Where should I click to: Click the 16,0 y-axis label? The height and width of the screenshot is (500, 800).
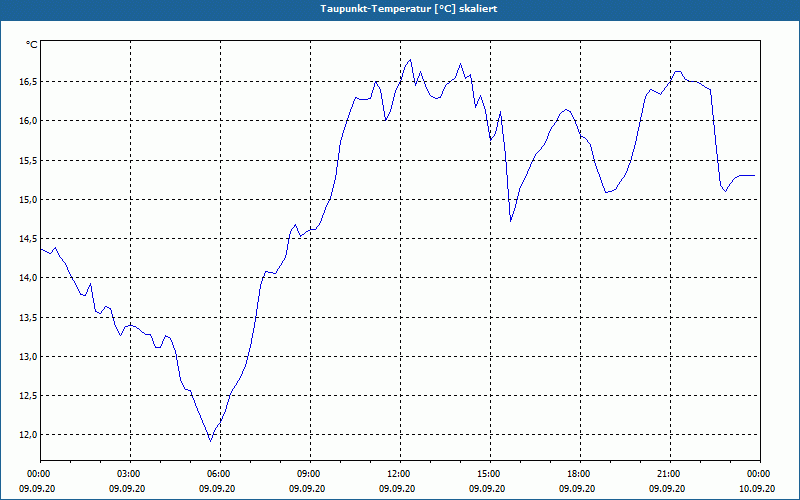(28, 121)
